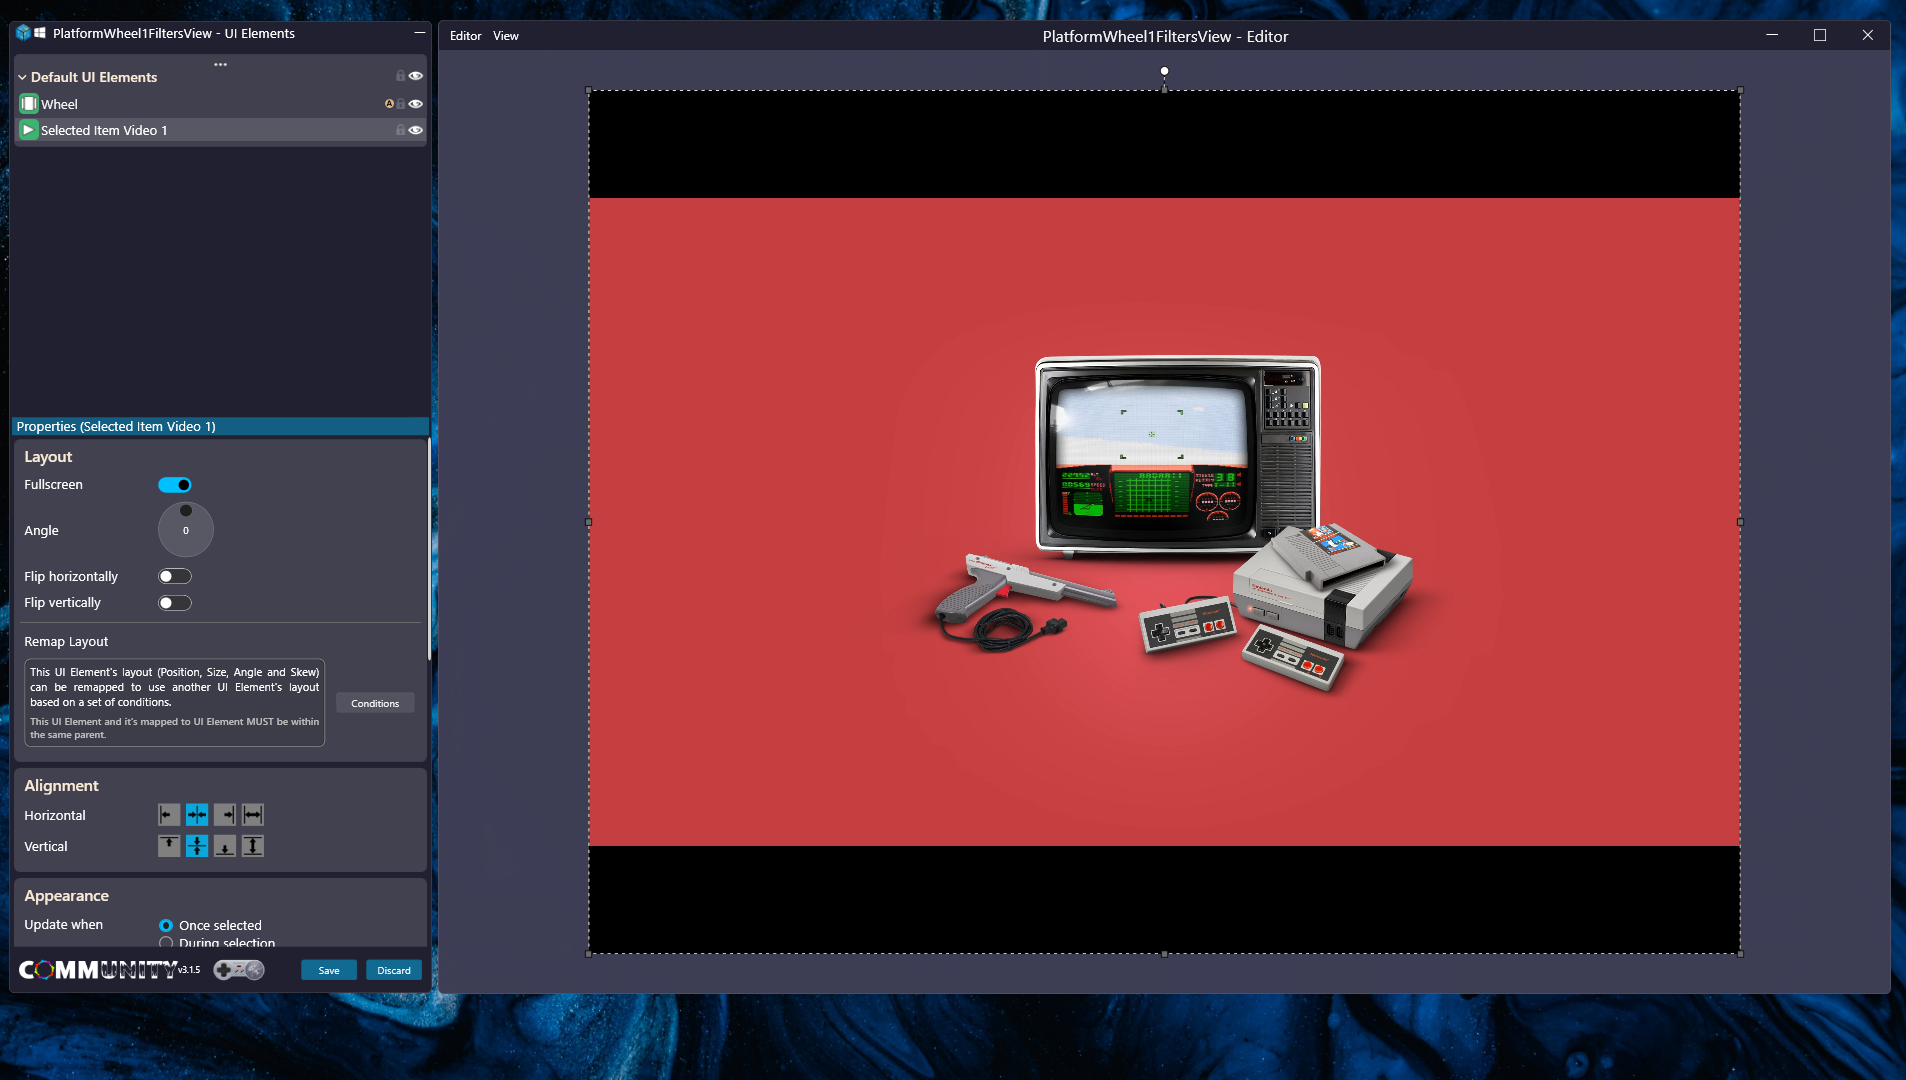Align vertically to the bottom edge
The image size is (1906, 1080).
click(225, 846)
